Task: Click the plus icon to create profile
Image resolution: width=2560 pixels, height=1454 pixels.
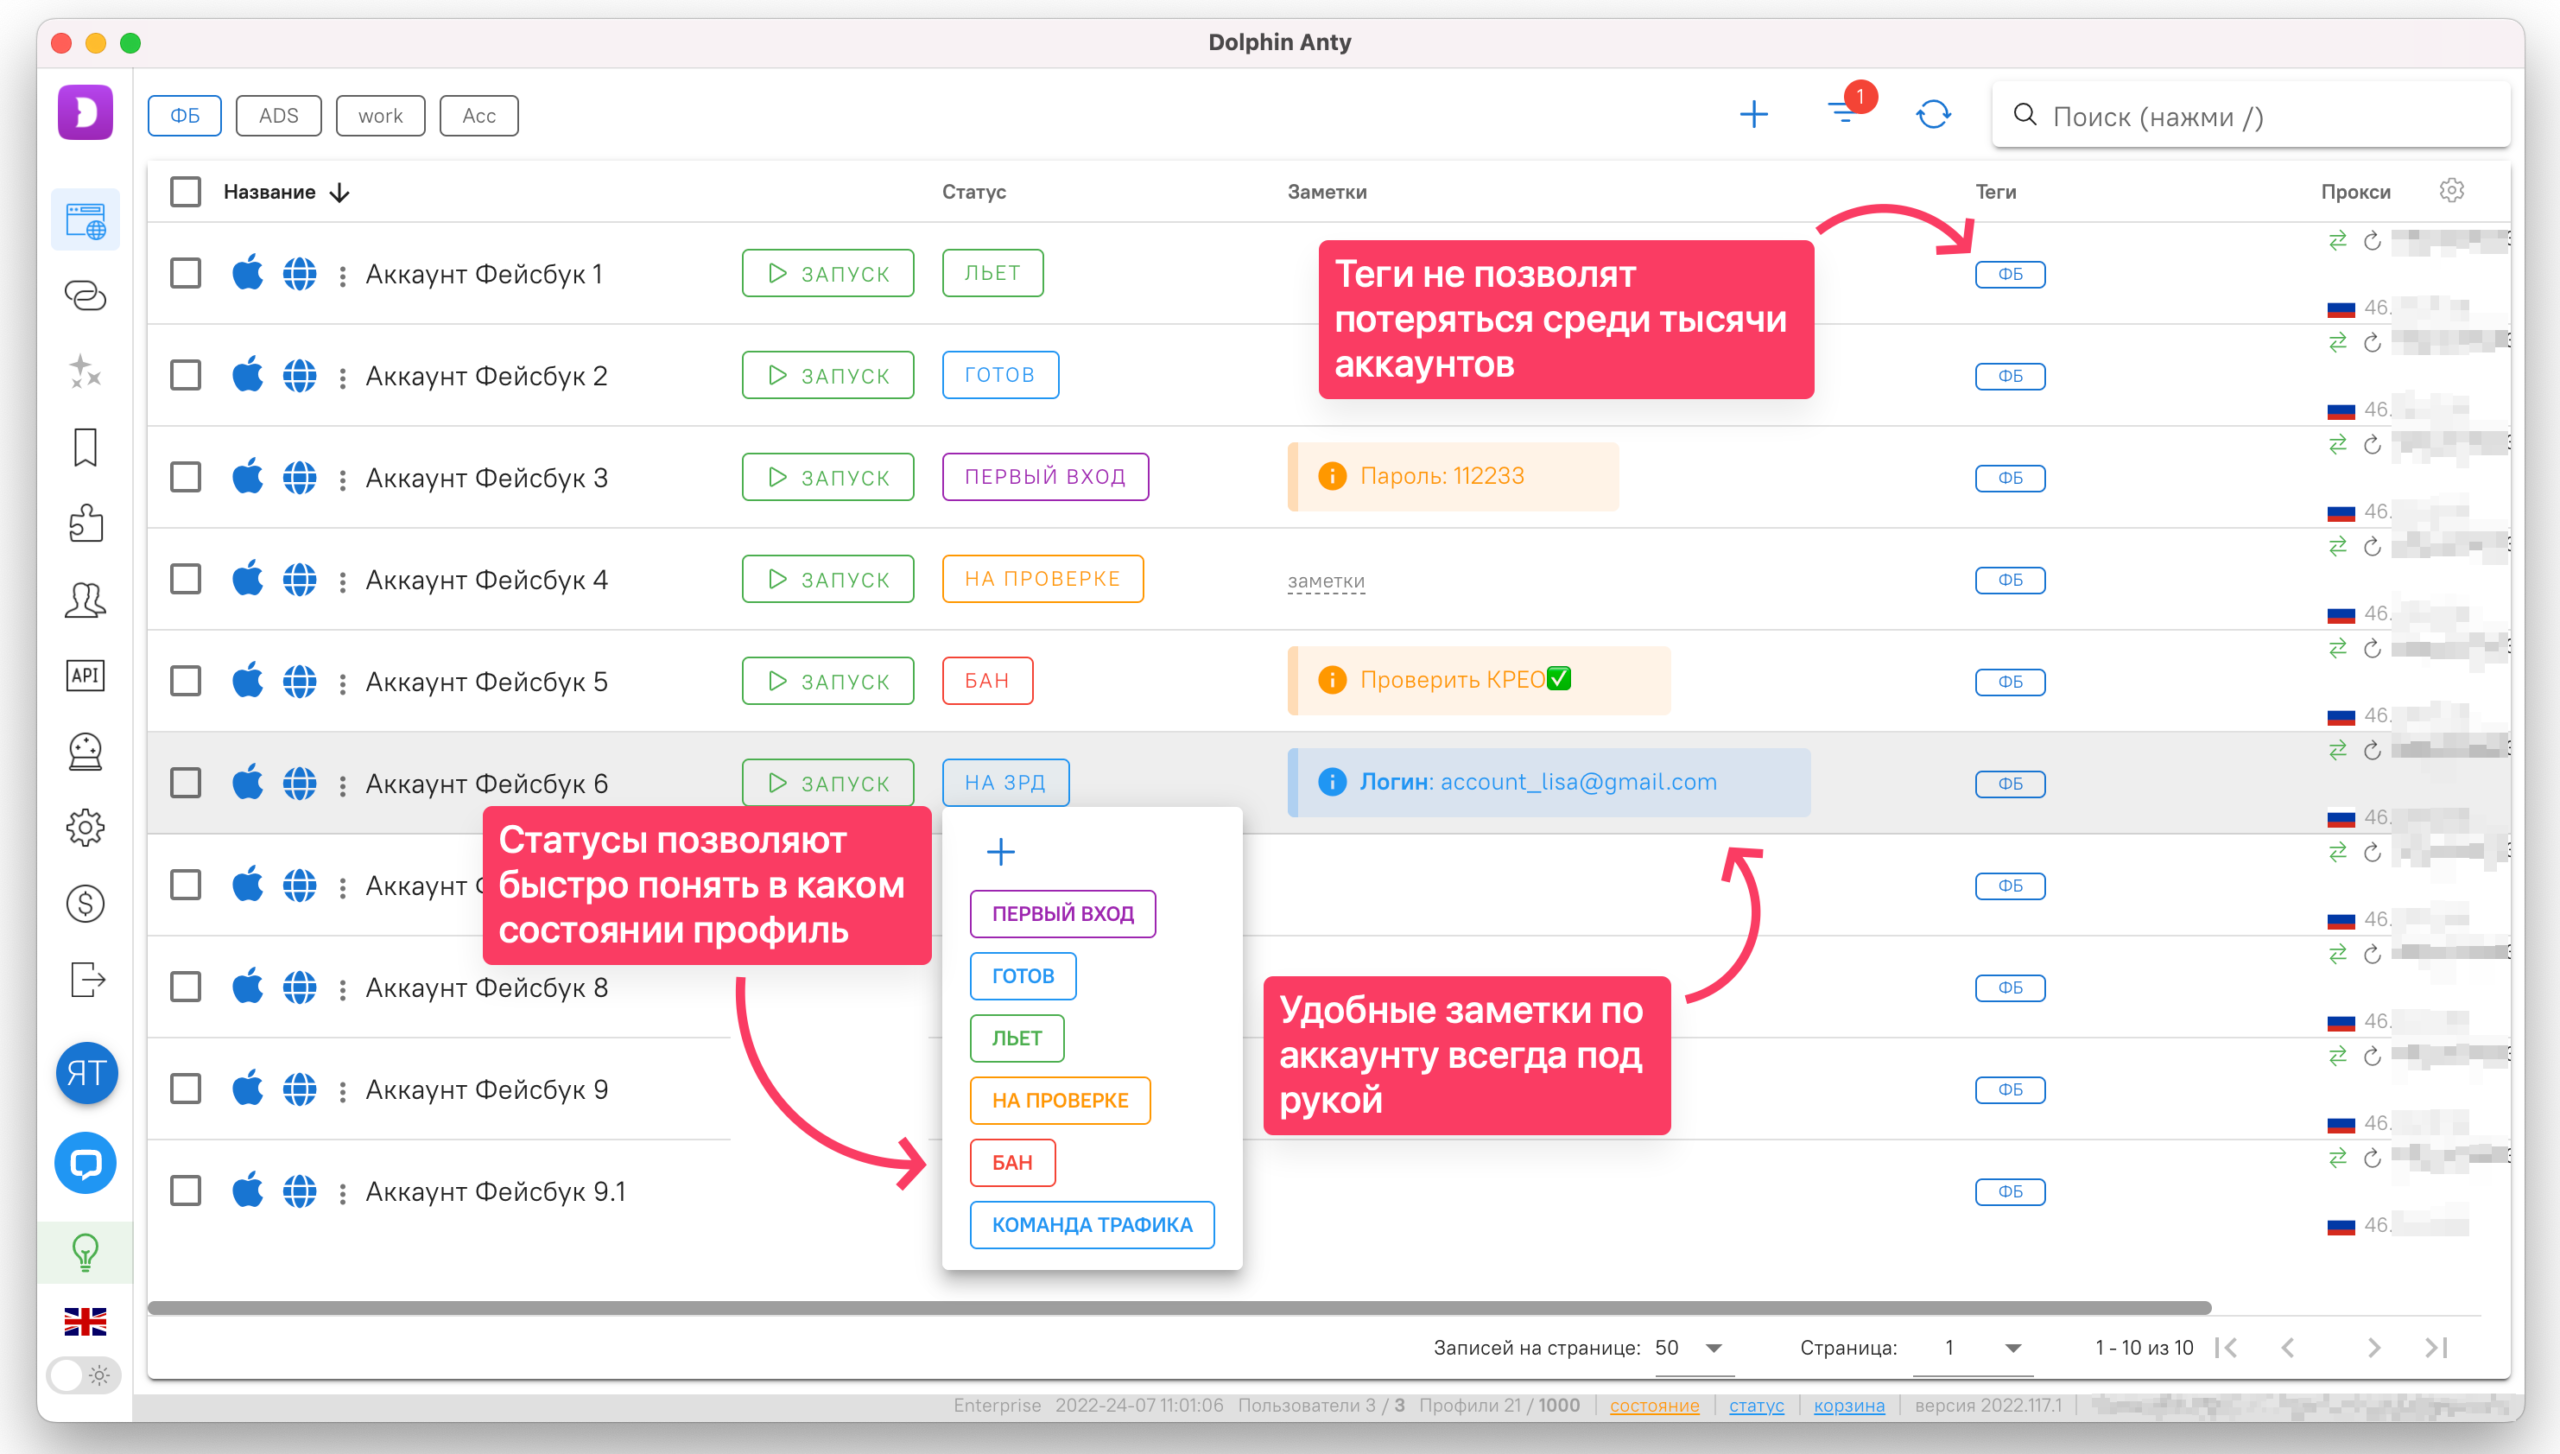Action: pos(1753,114)
